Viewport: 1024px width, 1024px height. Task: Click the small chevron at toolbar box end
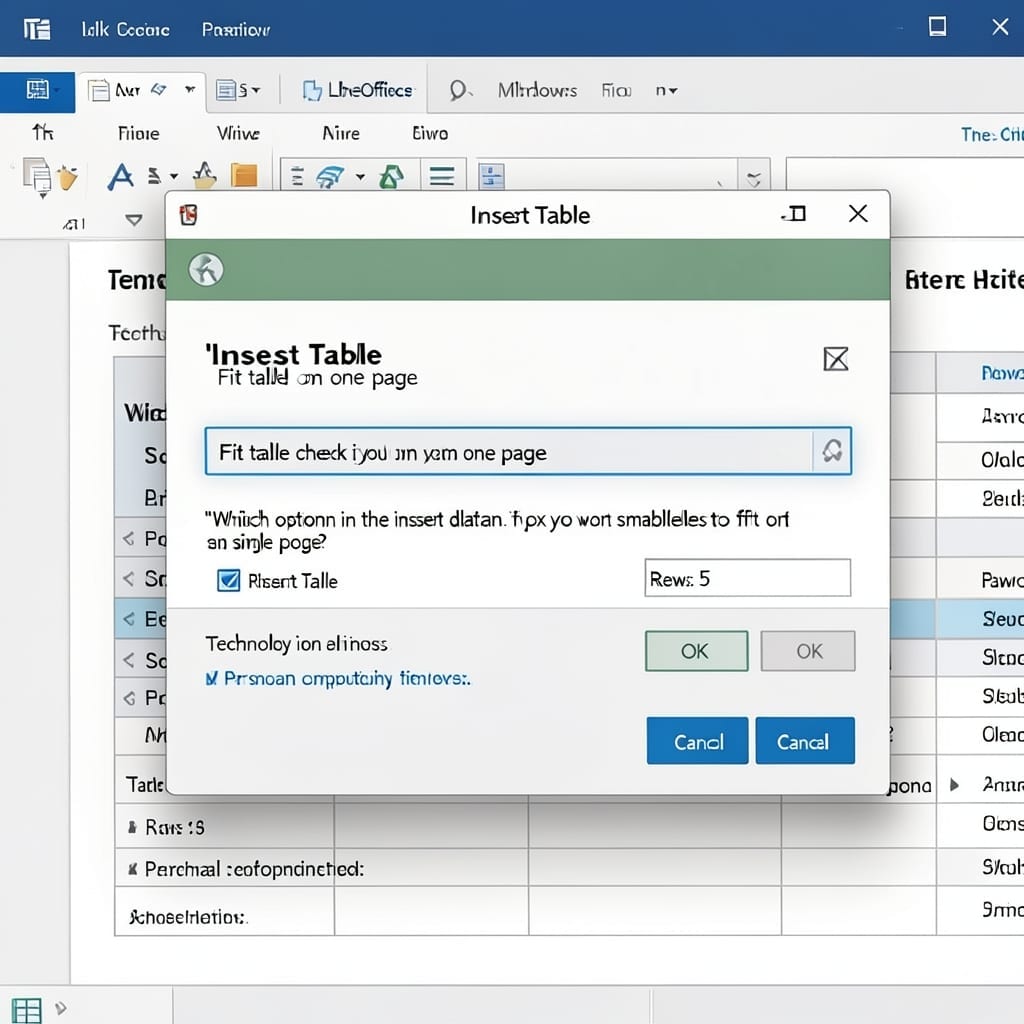pyautogui.click(x=754, y=179)
